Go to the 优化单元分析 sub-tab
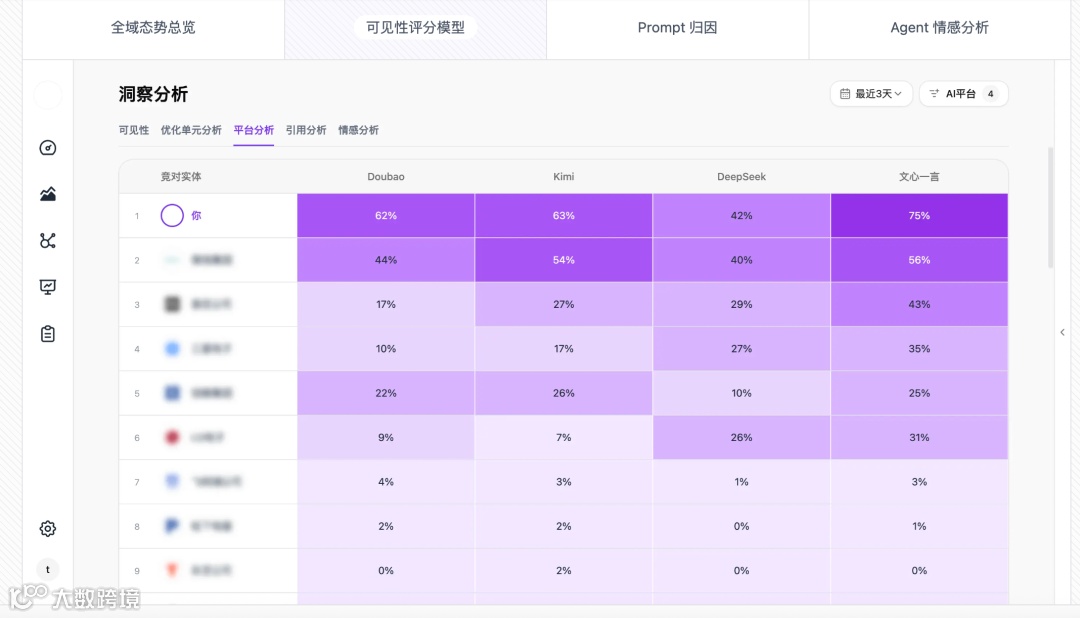Screen dimensions: 1080x618 191,130
